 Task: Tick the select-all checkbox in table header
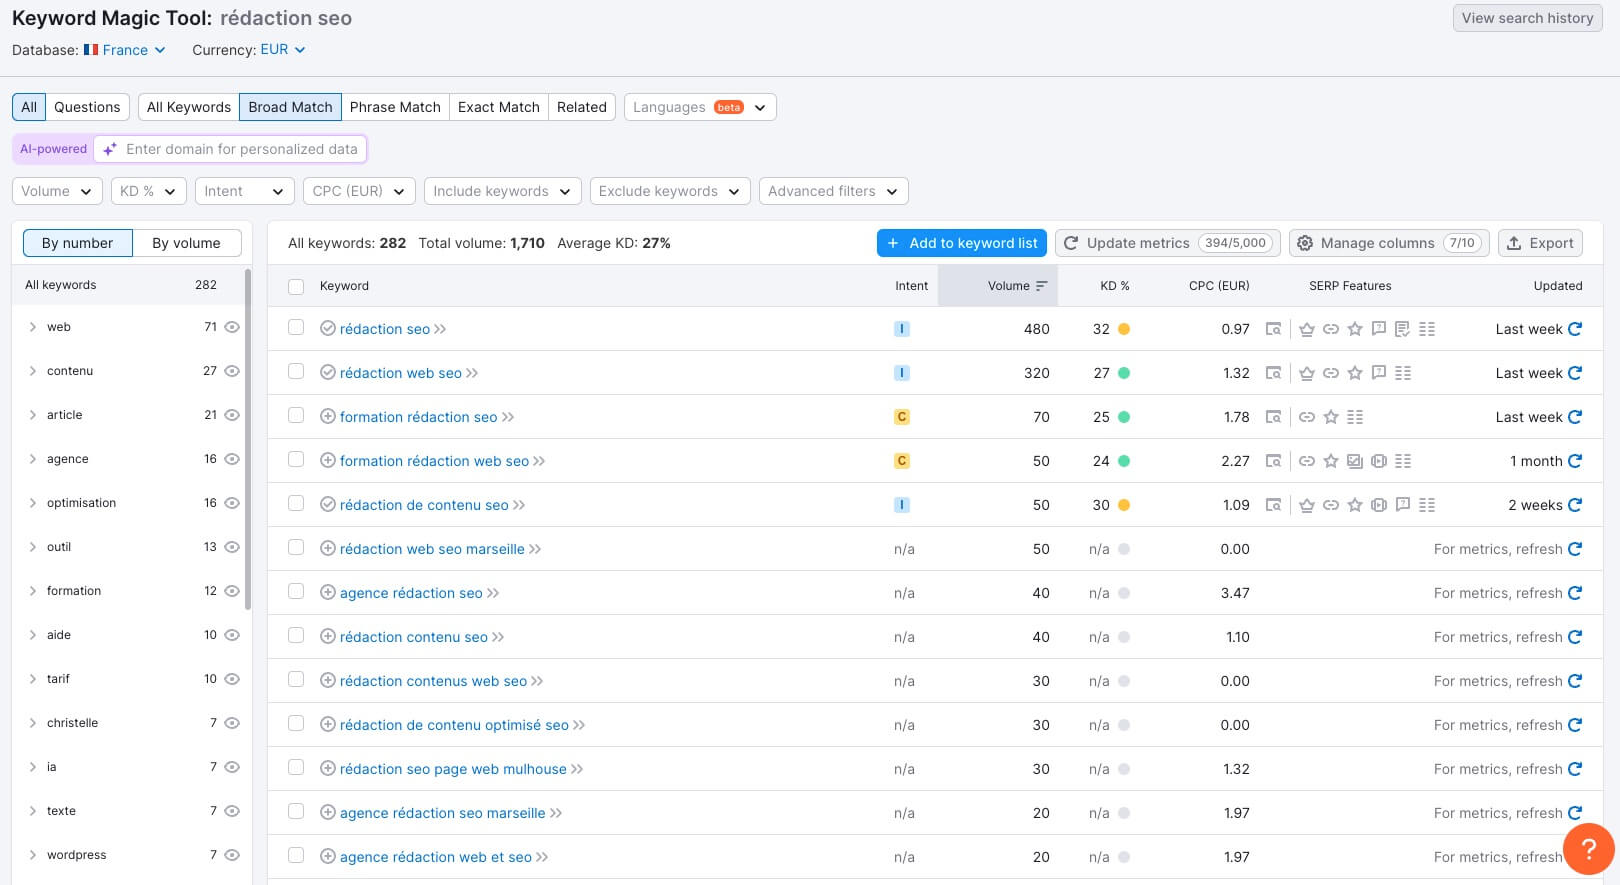296,287
